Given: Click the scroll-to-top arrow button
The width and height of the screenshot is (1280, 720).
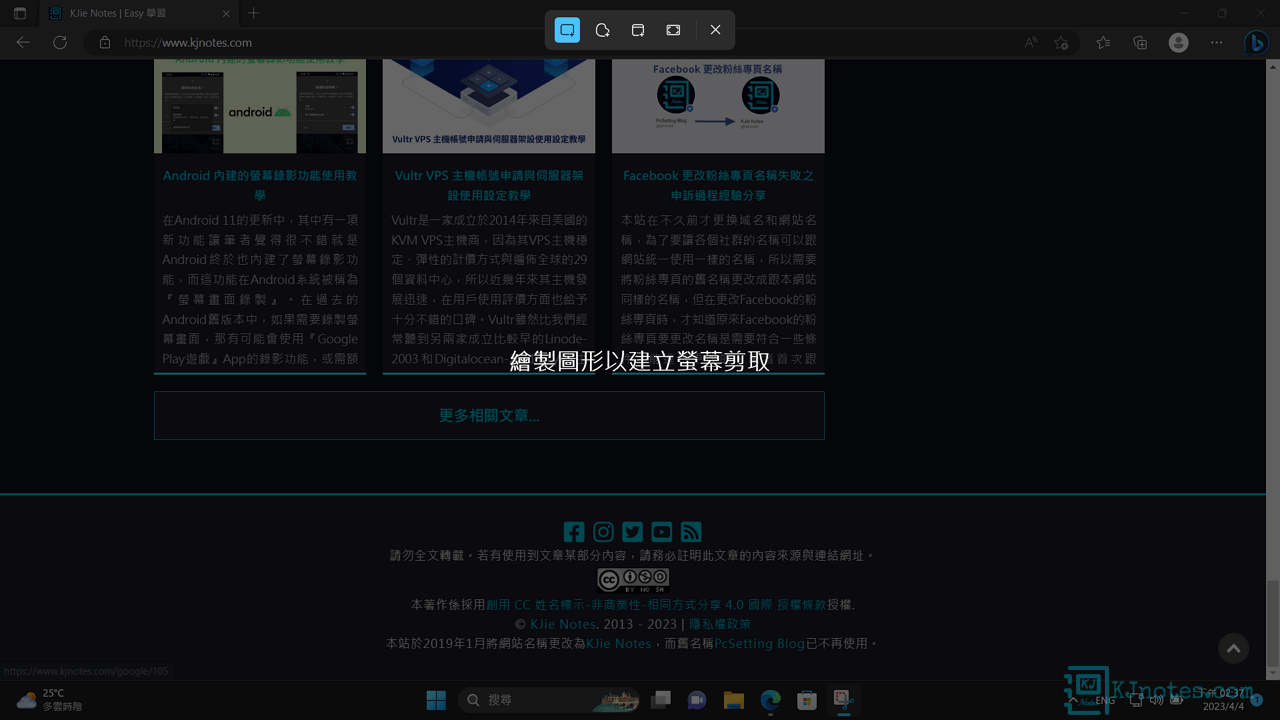Looking at the screenshot, I should tap(1234, 648).
